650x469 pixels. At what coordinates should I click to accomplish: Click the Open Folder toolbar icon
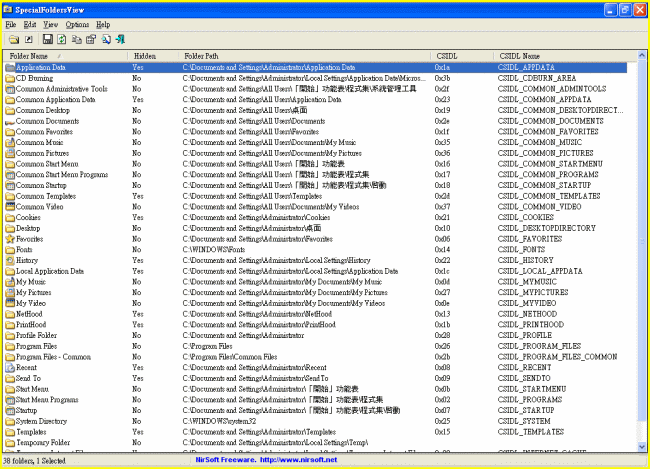tap(12, 39)
